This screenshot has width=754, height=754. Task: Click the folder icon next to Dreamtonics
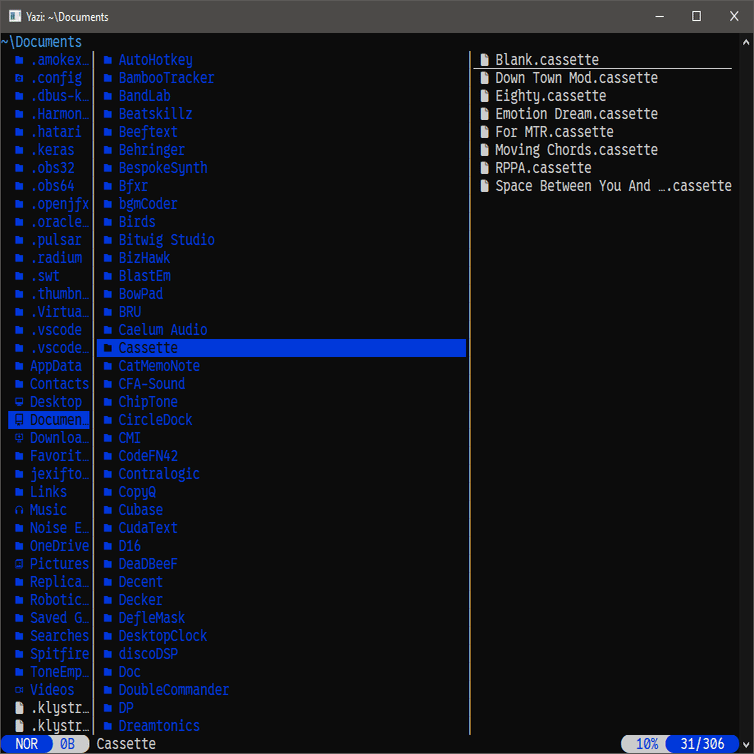[108, 726]
